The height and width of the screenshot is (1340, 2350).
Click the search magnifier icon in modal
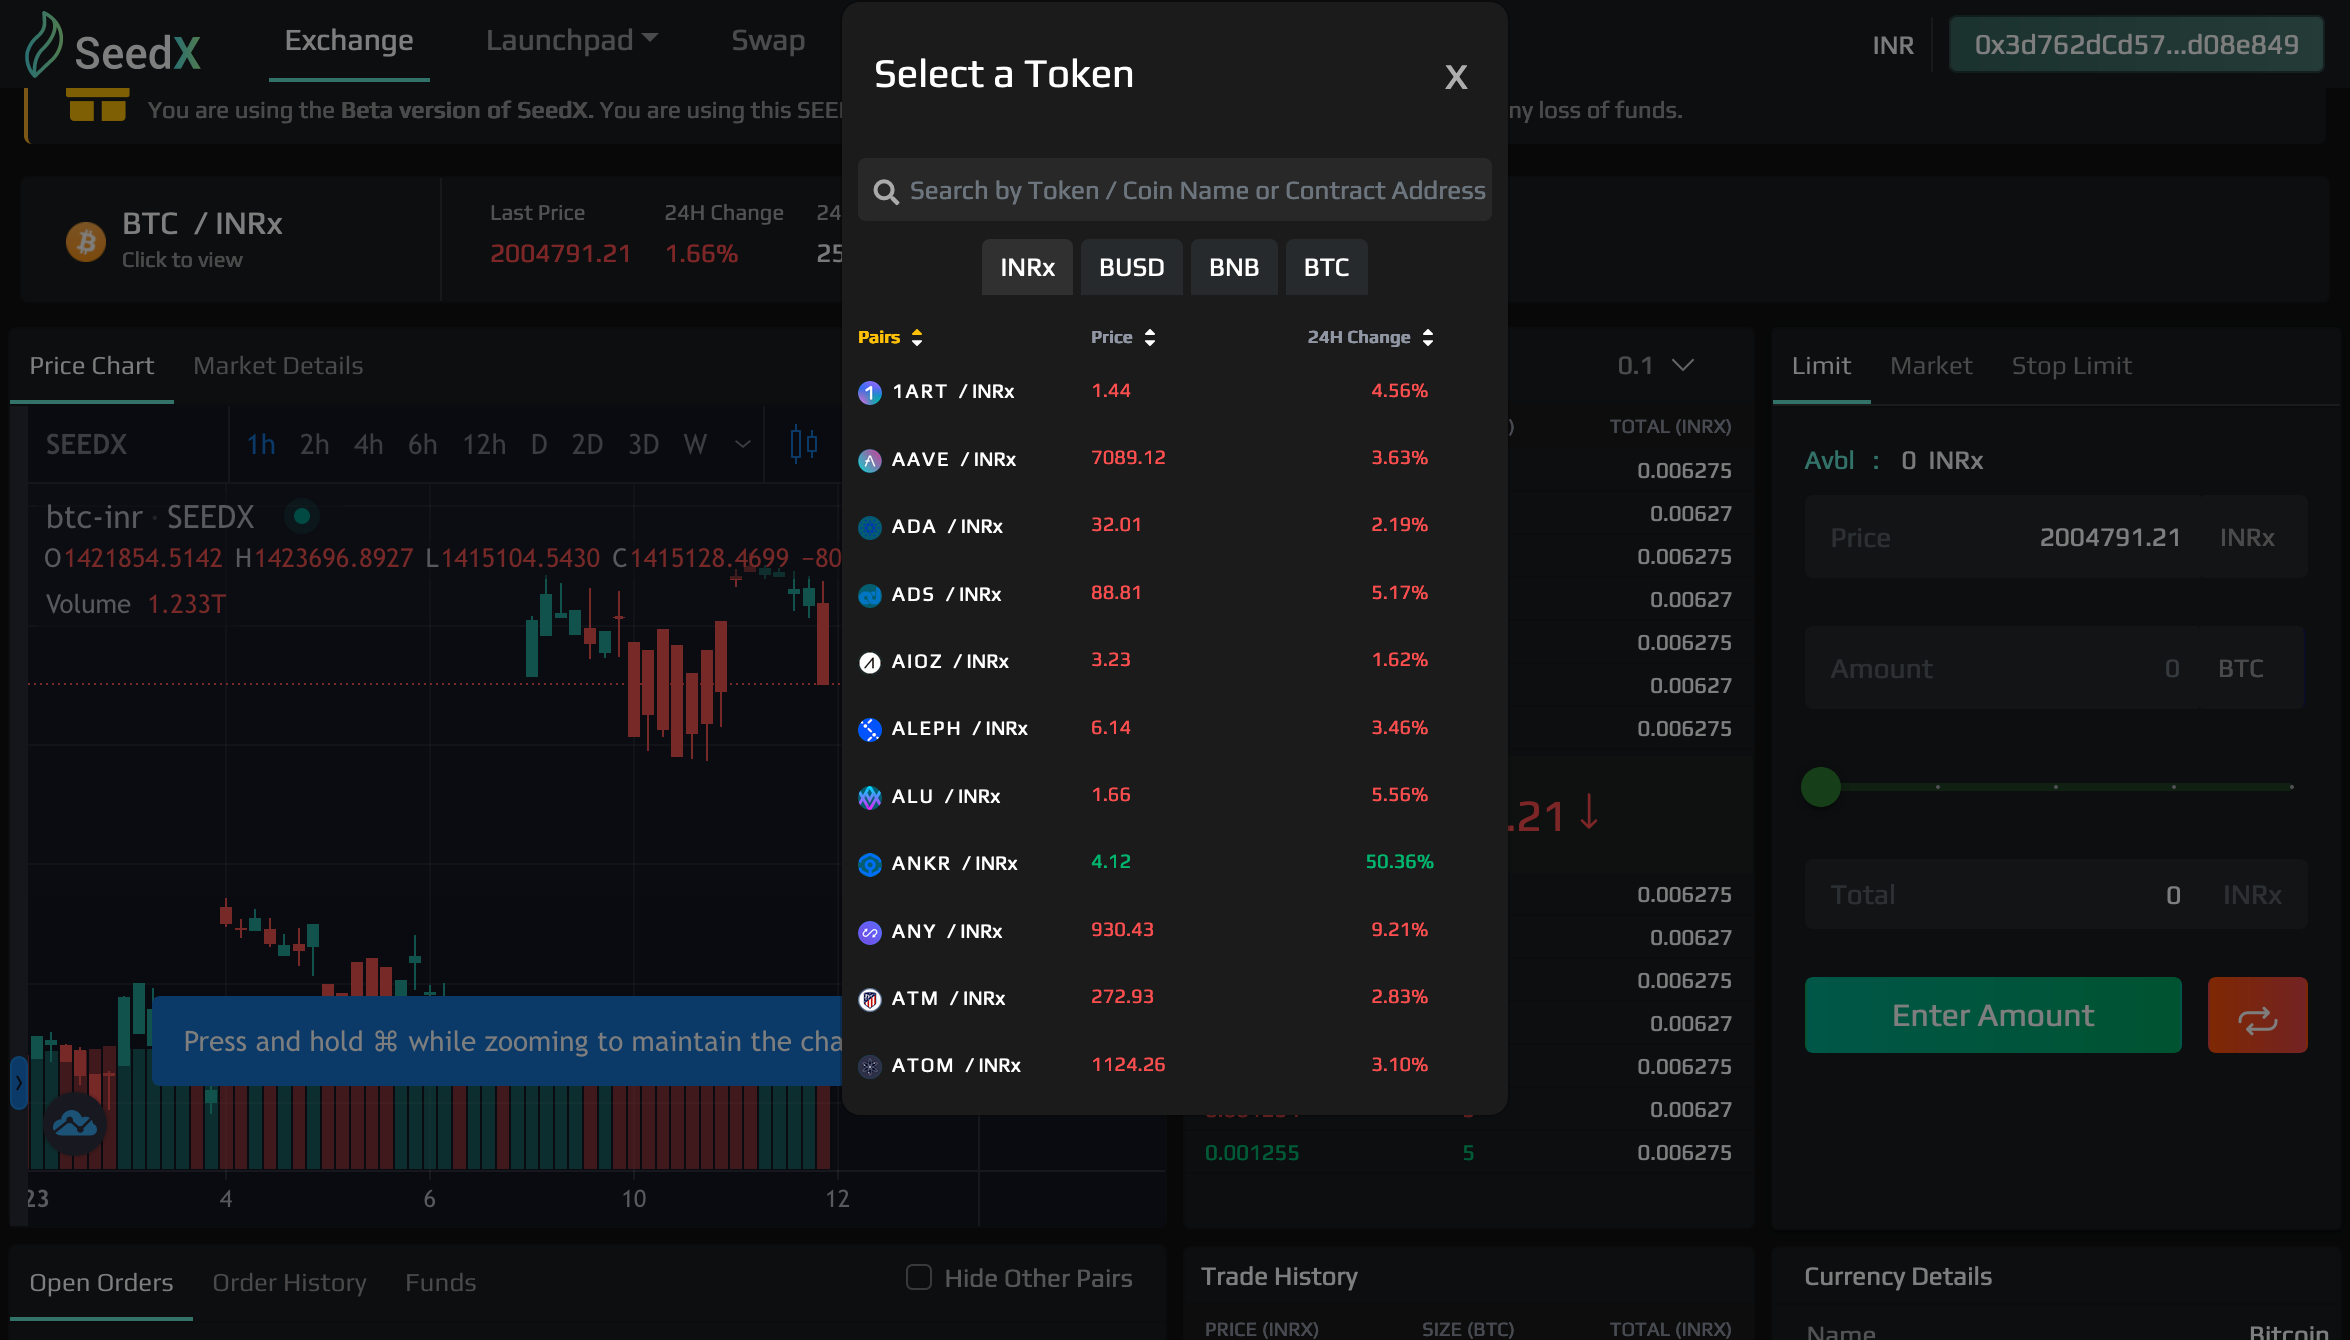pyautogui.click(x=885, y=191)
